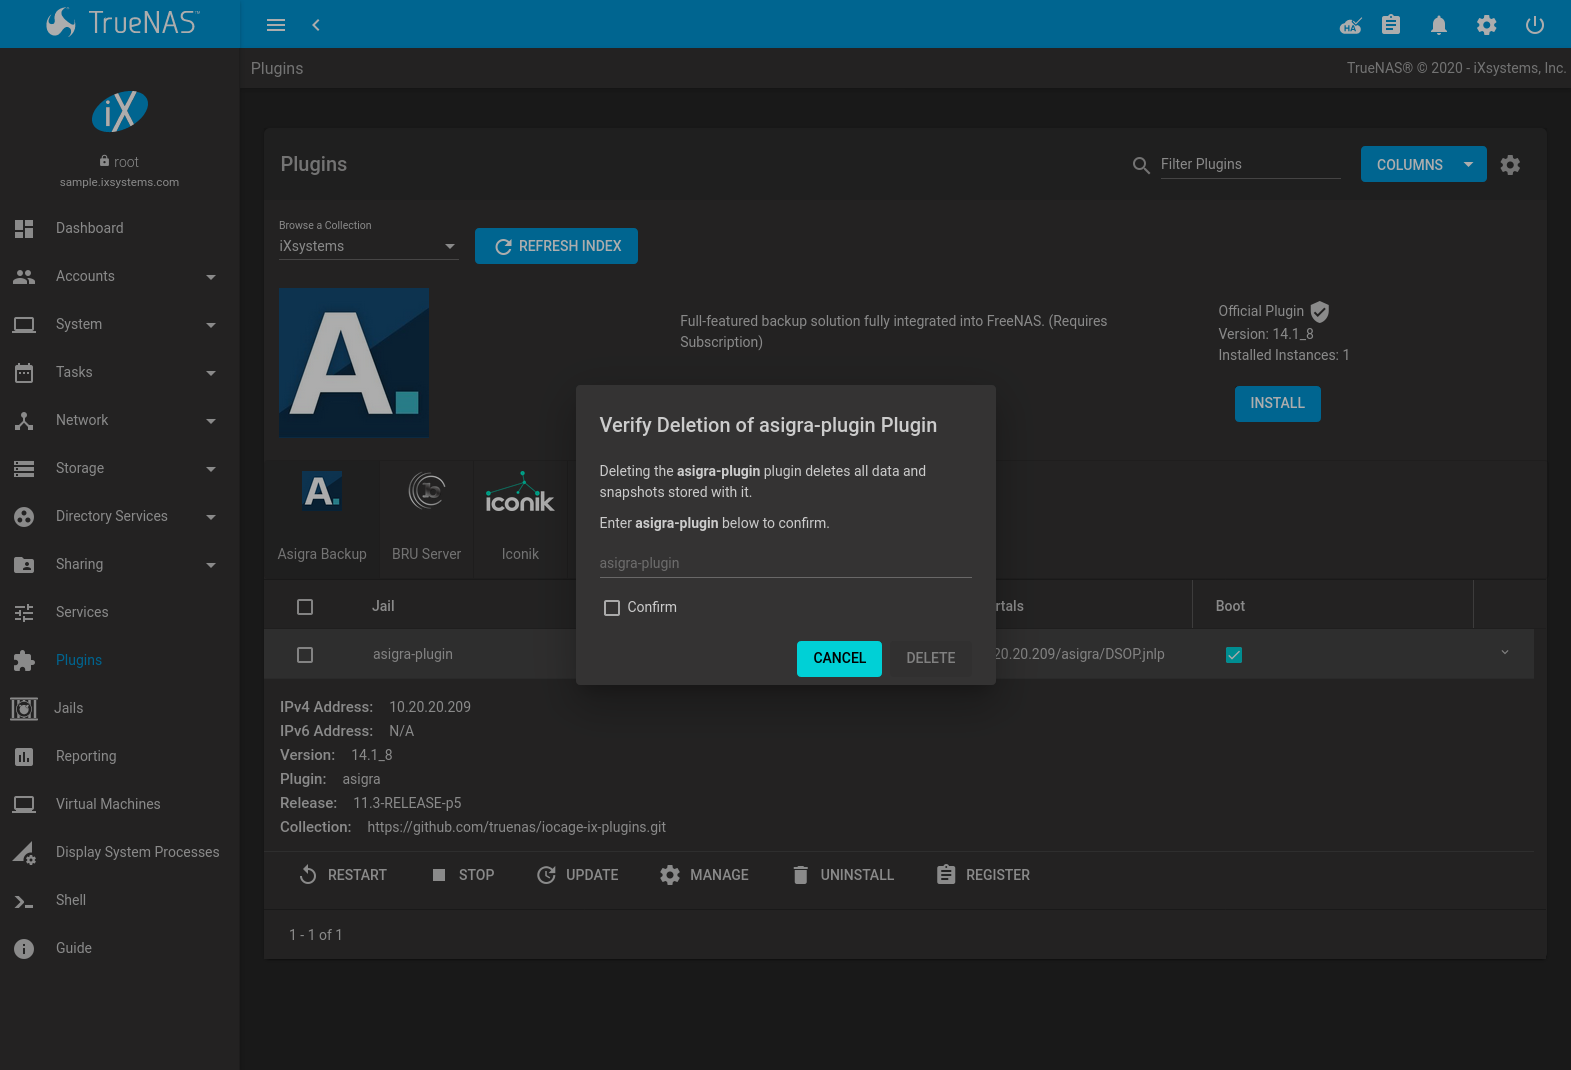This screenshot has height=1070, width=1571.
Task: Check the Confirm checkbox in the dialog
Action: 612,608
